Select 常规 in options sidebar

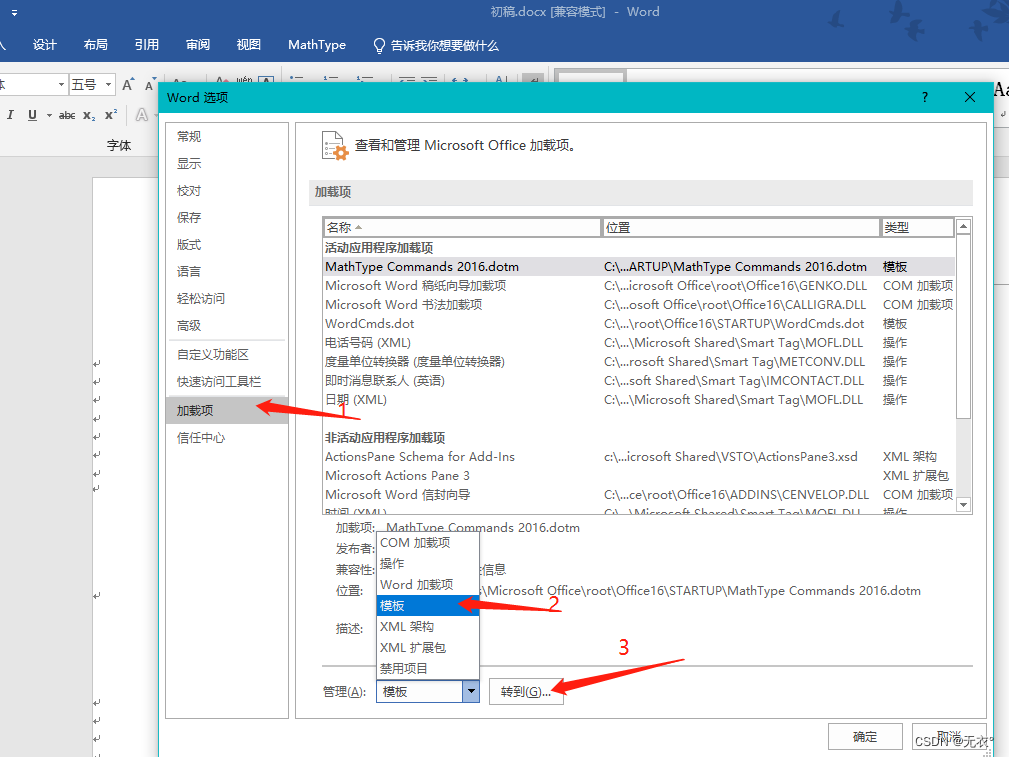[227, 136]
